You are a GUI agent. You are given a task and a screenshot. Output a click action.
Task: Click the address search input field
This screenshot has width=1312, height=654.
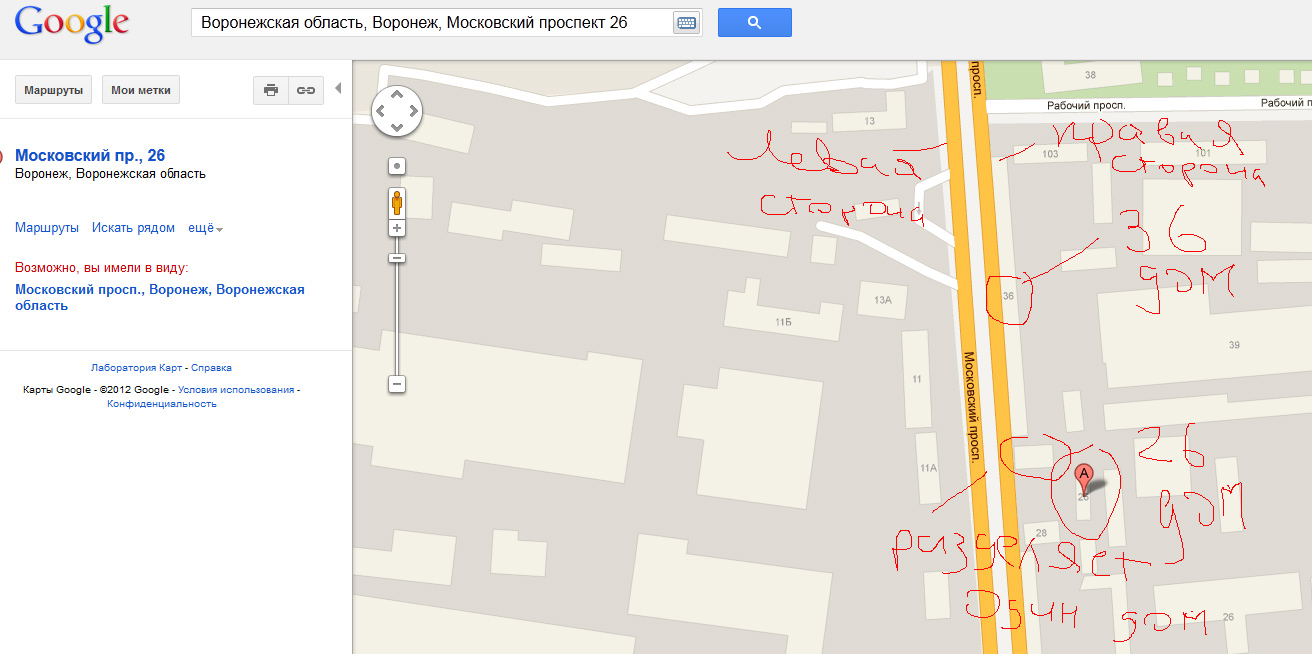[432, 22]
